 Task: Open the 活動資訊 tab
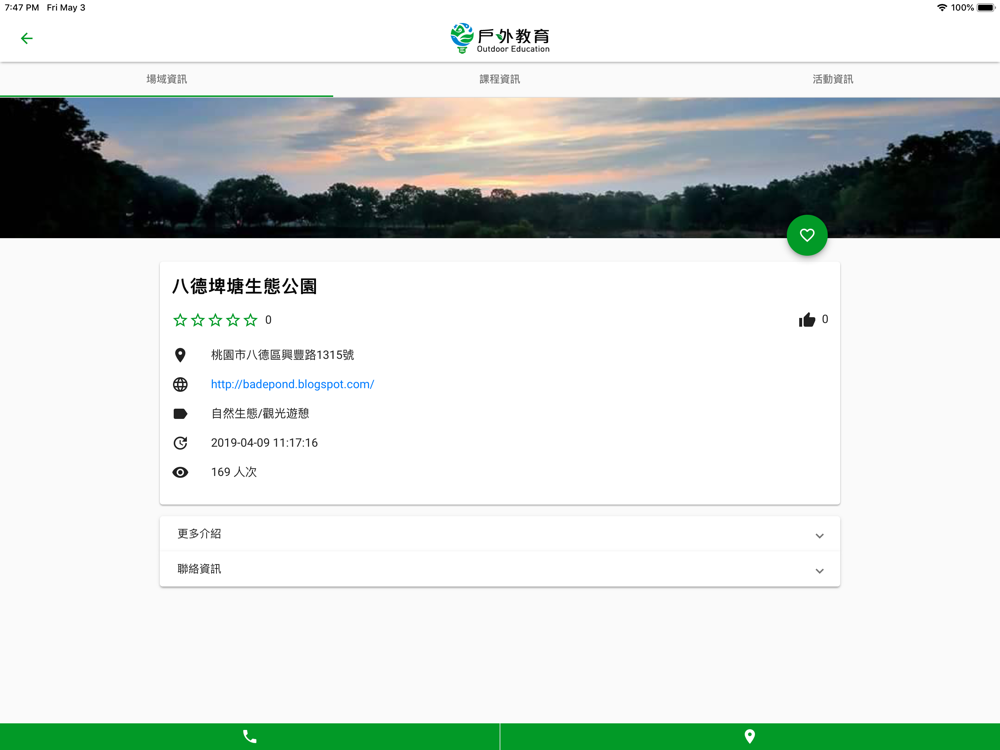tap(833, 79)
